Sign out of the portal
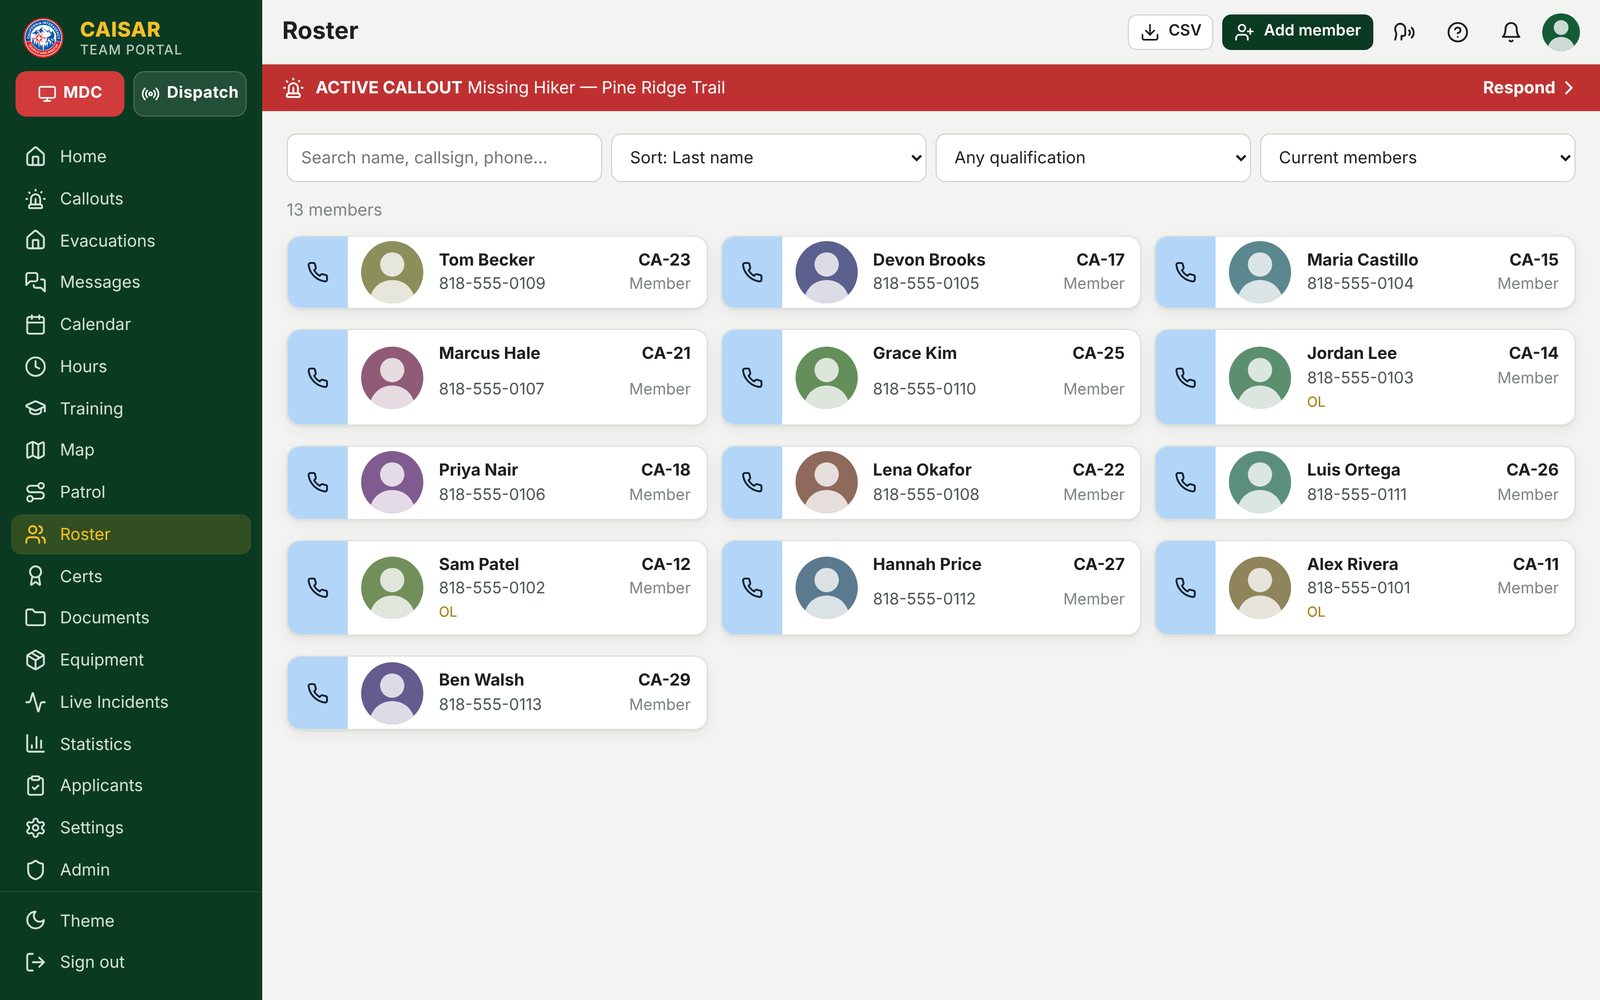The image size is (1600, 1000). pyautogui.click(x=131, y=962)
